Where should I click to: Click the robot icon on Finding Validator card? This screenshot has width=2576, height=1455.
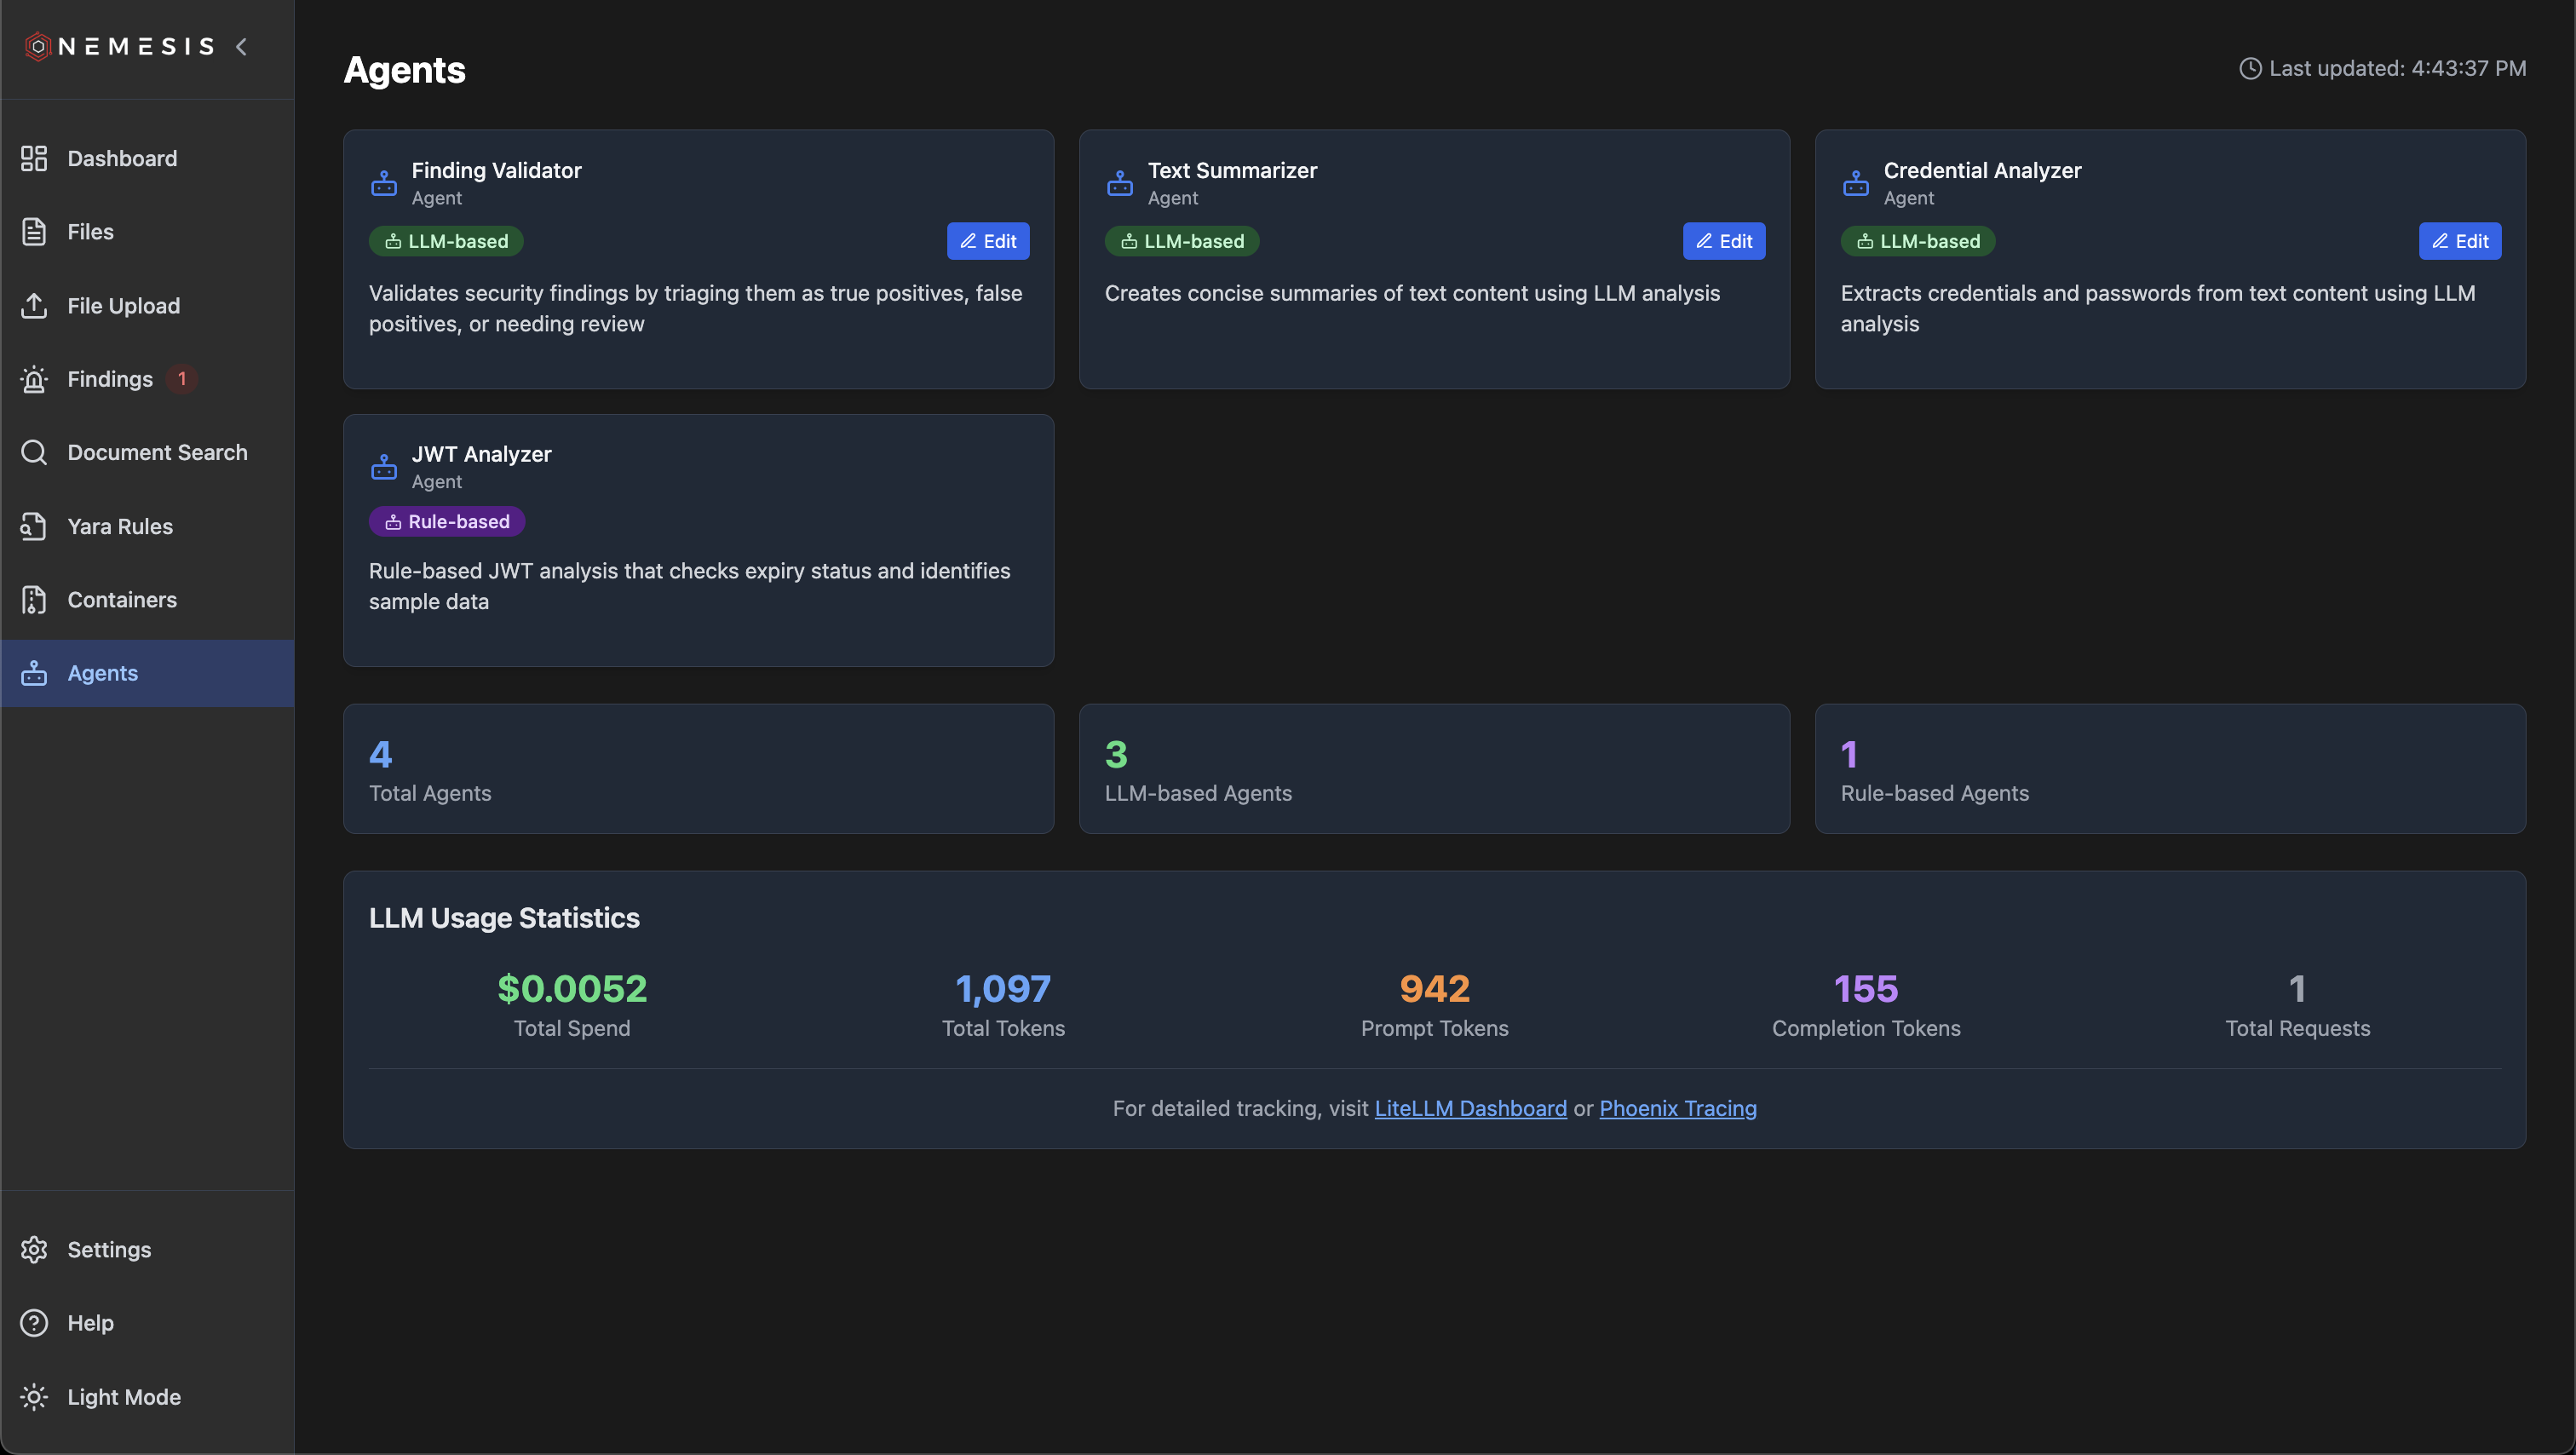click(x=384, y=182)
